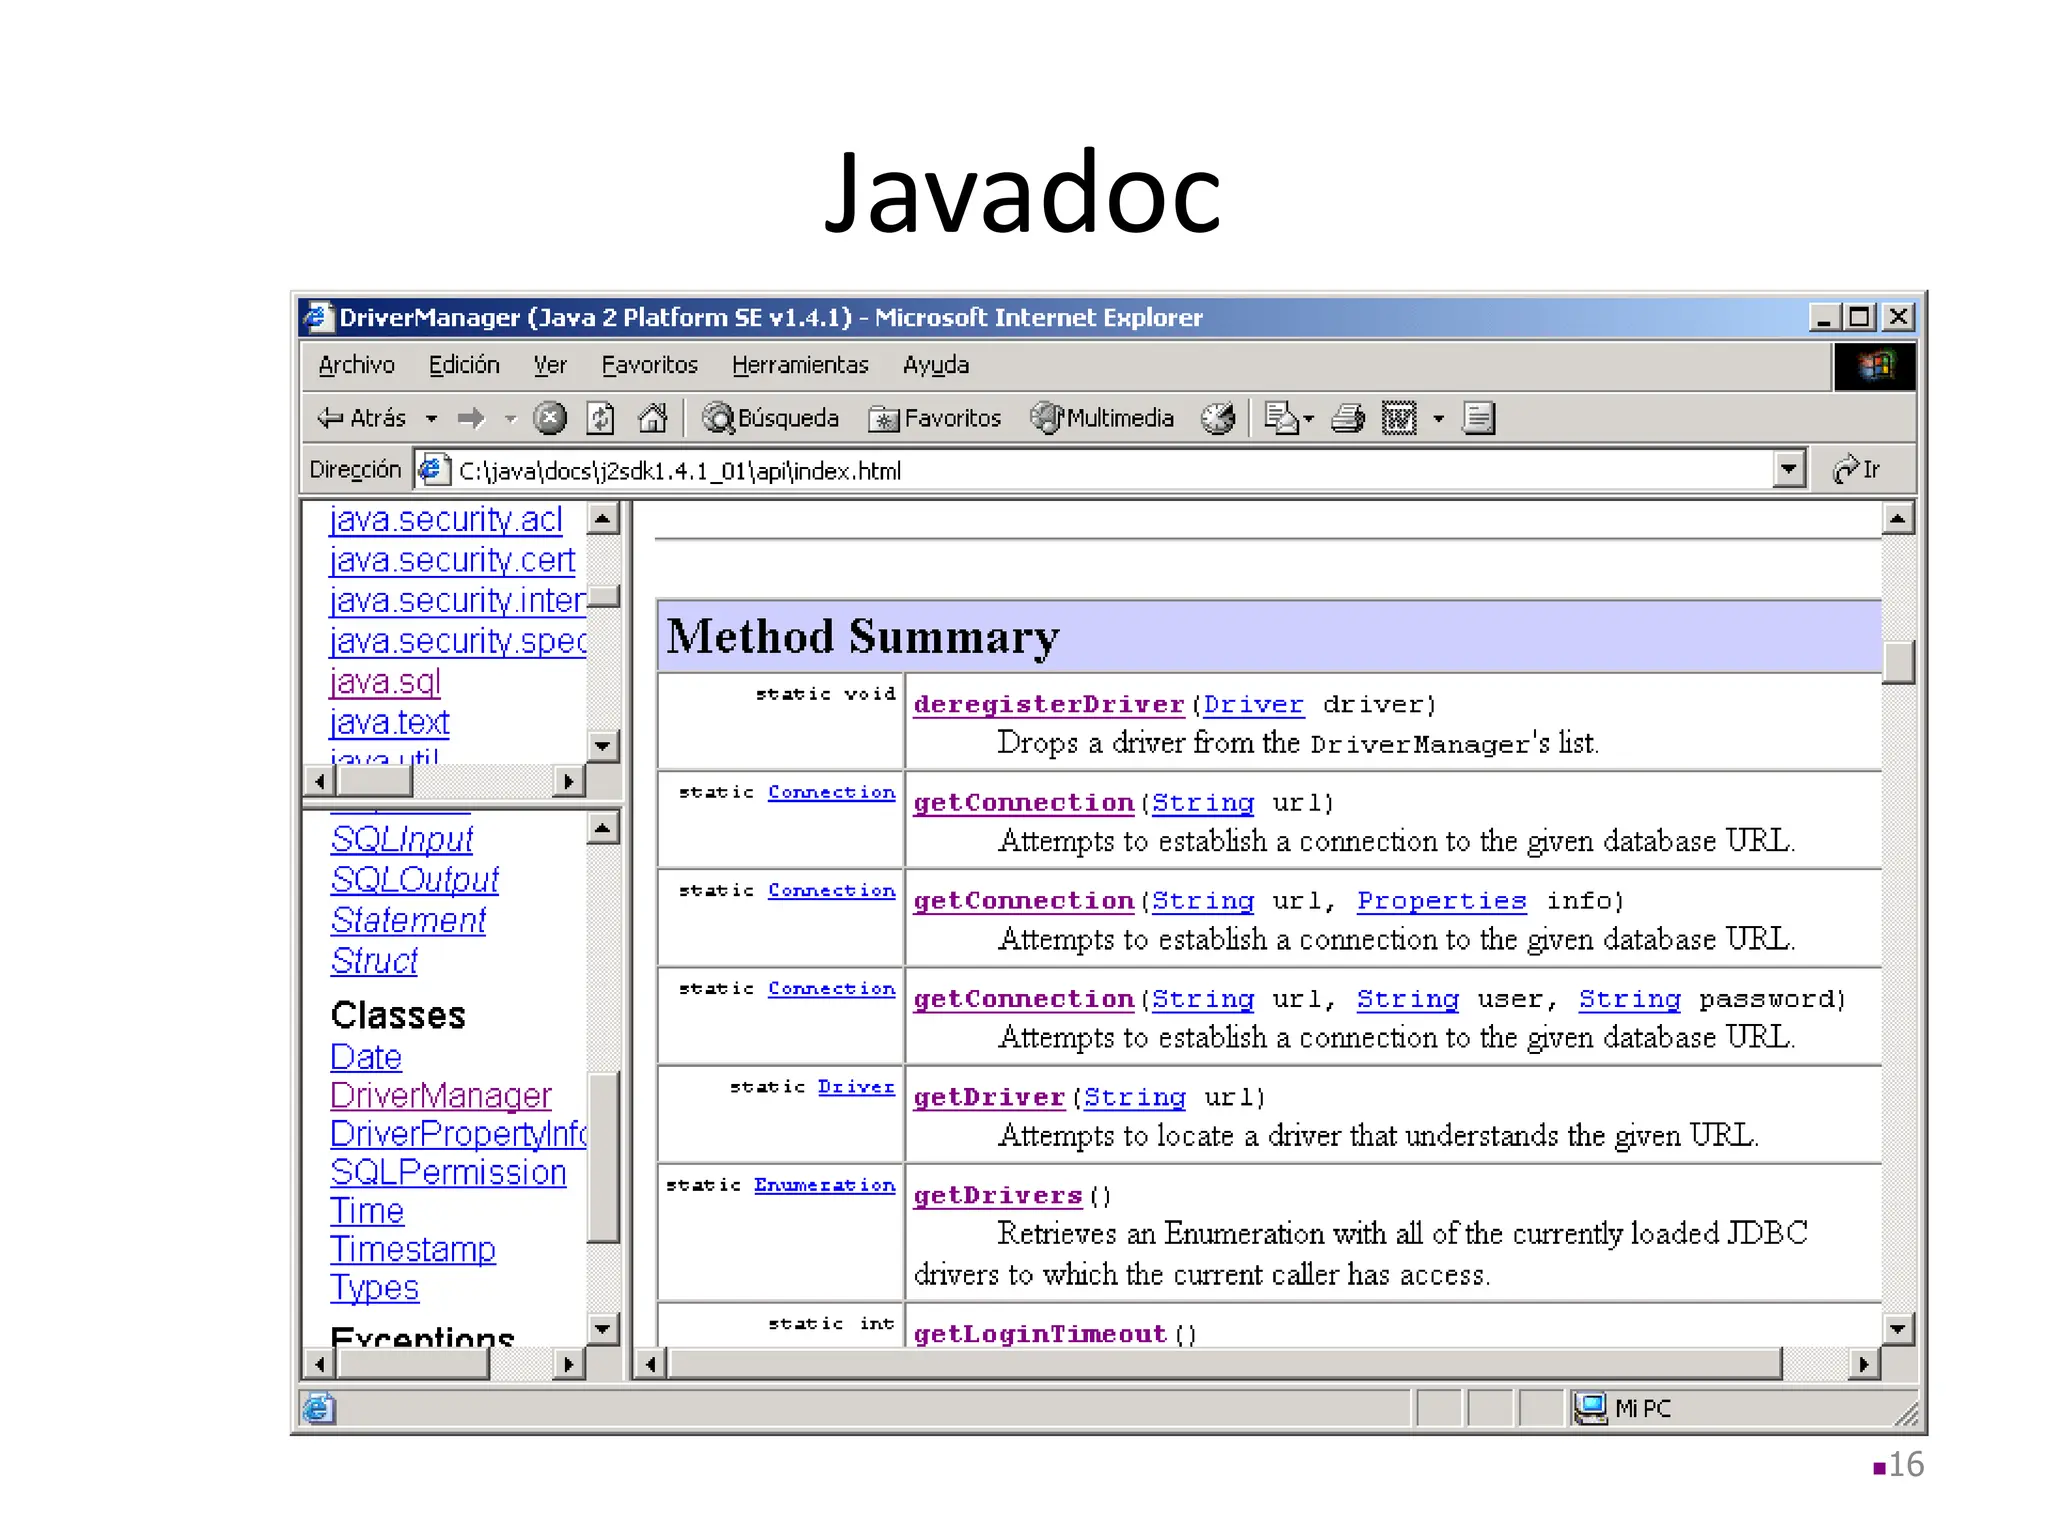Click the main frame vertical scrollbar thumb

[1898, 662]
